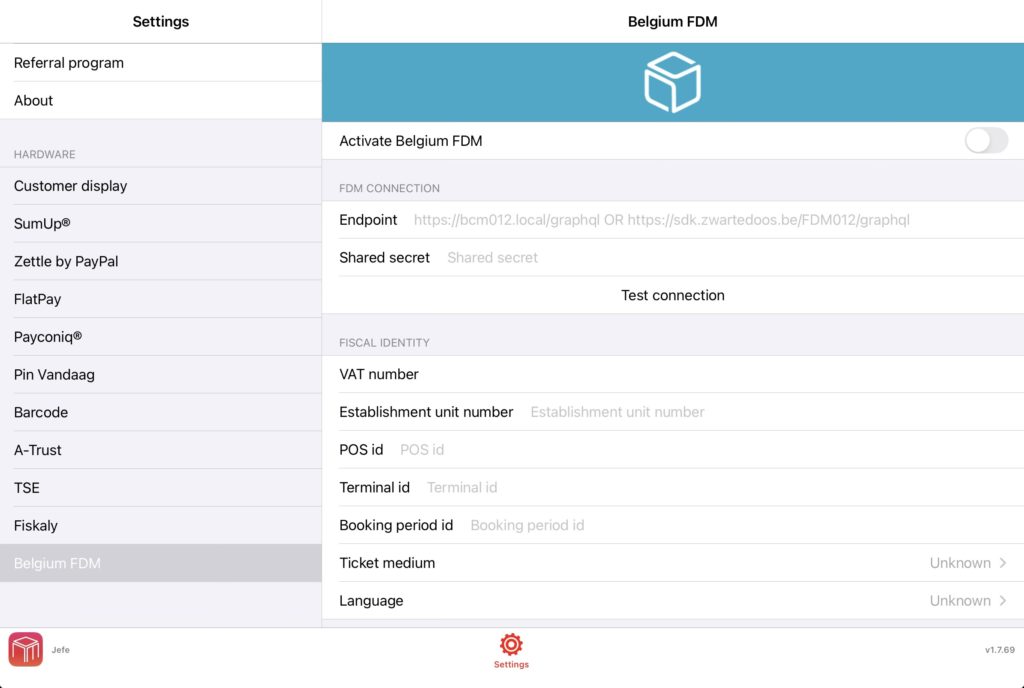Focus the Shared secret text field

tap(720, 258)
